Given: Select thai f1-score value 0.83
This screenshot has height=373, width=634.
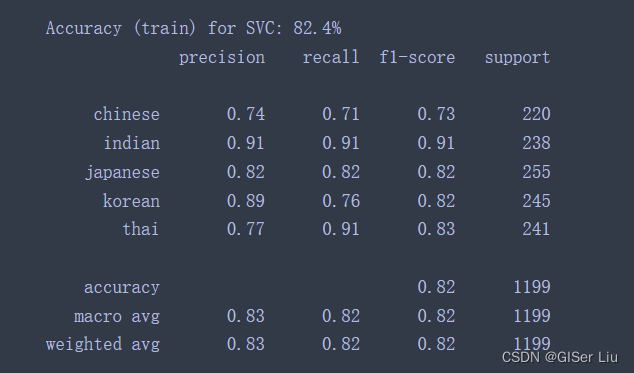Looking at the screenshot, I should [x=436, y=229].
